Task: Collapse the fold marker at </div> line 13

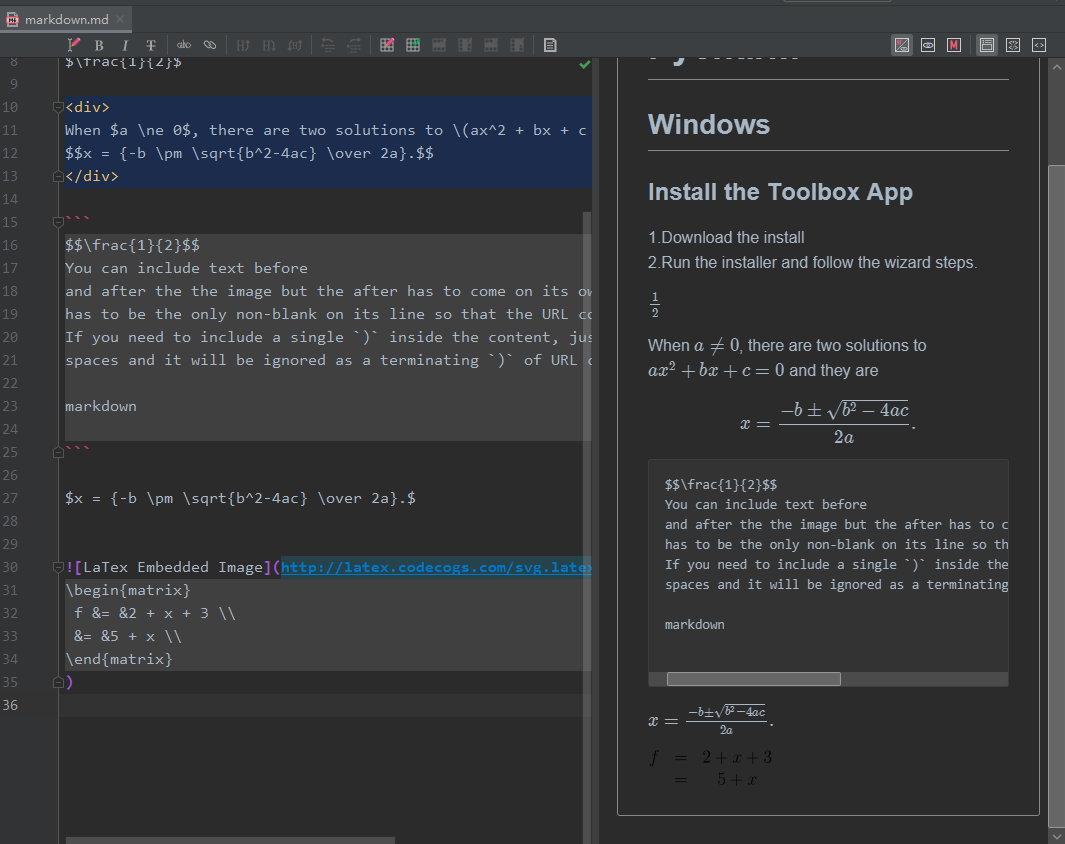Action: 58,177
